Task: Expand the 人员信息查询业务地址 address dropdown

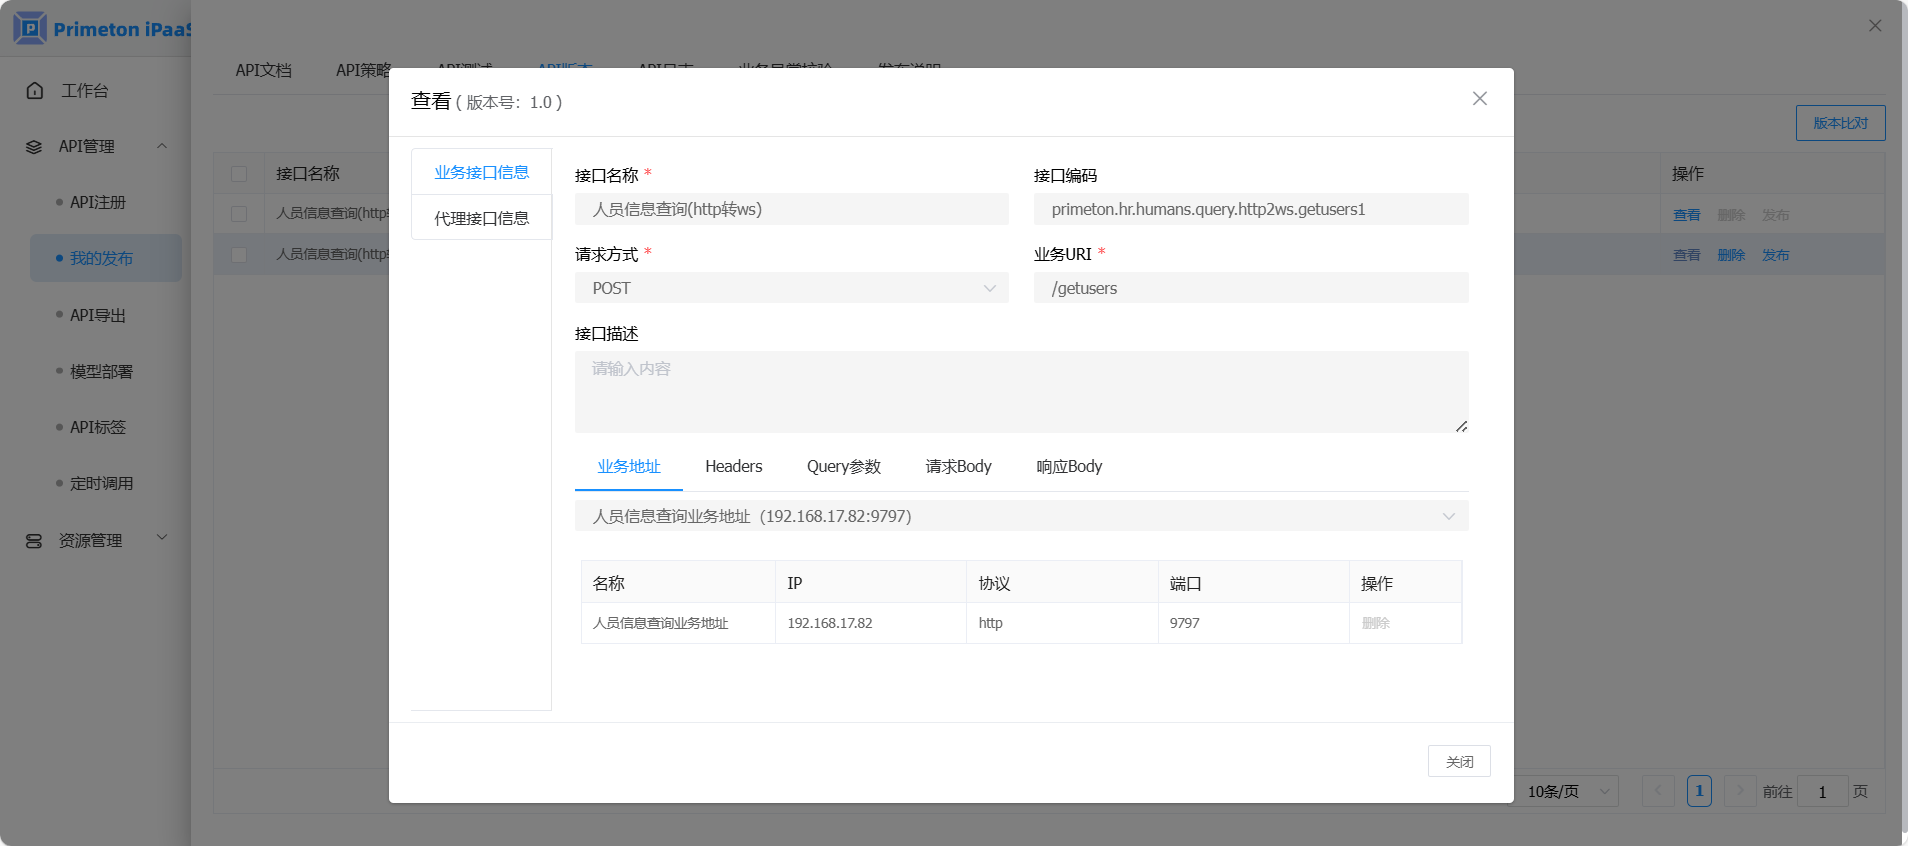Action: tap(1021, 516)
